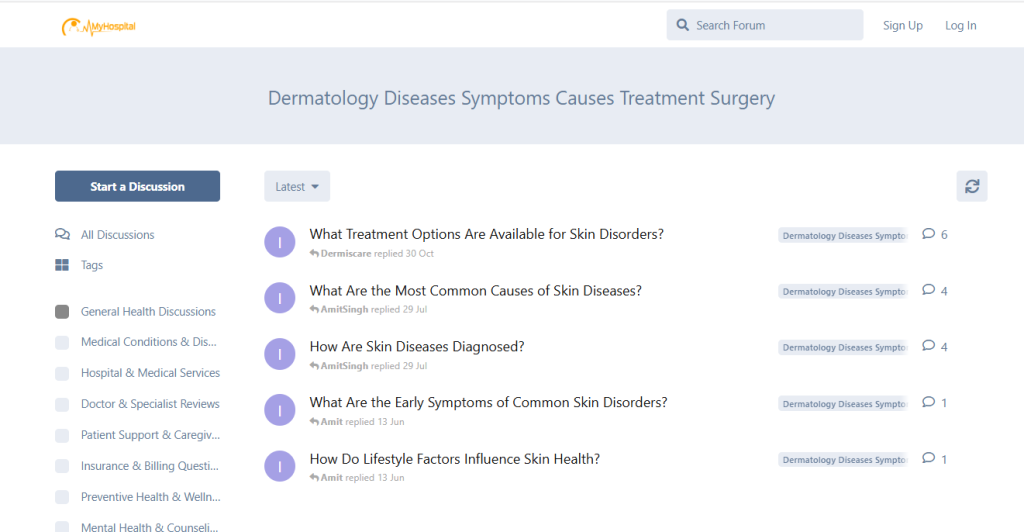Viewport: 1024px width, 532px height.
Task: Open the Latest sort dropdown
Action: coord(296,186)
